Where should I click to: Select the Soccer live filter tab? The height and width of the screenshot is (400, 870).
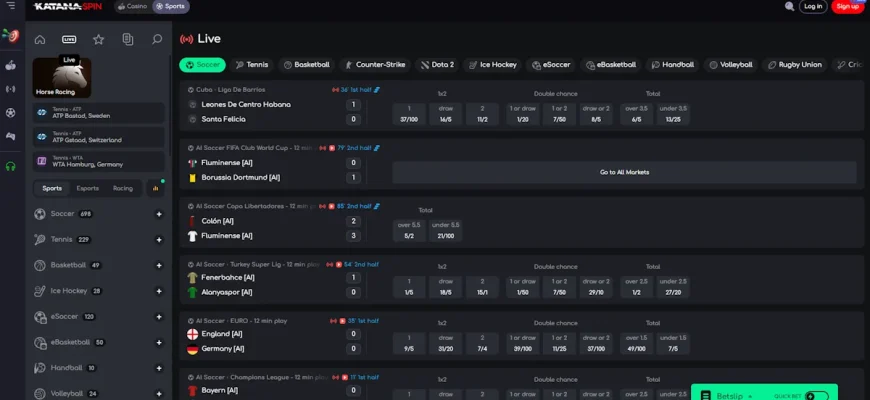pyautogui.click(x=203, y=65)
